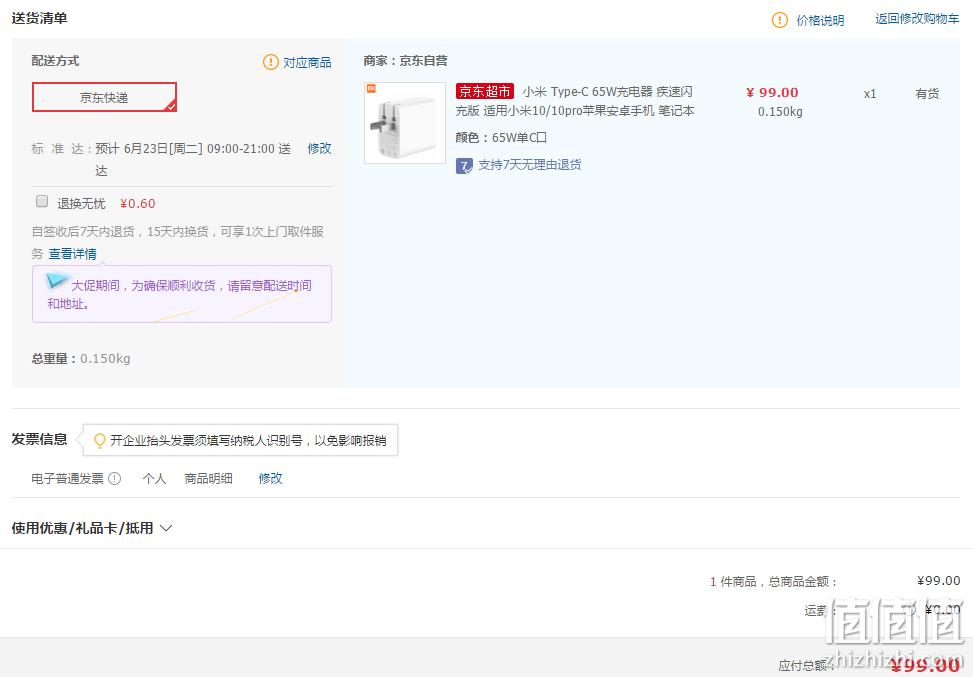This screenshot has height=677, width=973.
Task: Open the Xiaomi charger product thumbnail
Action: [405, 123]
